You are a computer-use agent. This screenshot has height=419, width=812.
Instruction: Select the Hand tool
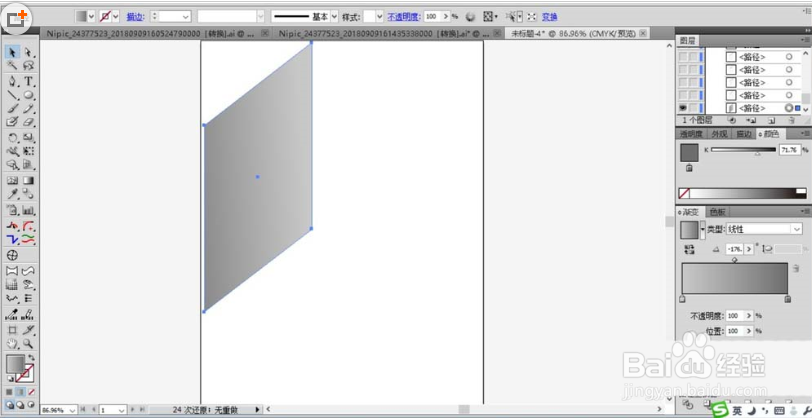(x=12, y=343)
